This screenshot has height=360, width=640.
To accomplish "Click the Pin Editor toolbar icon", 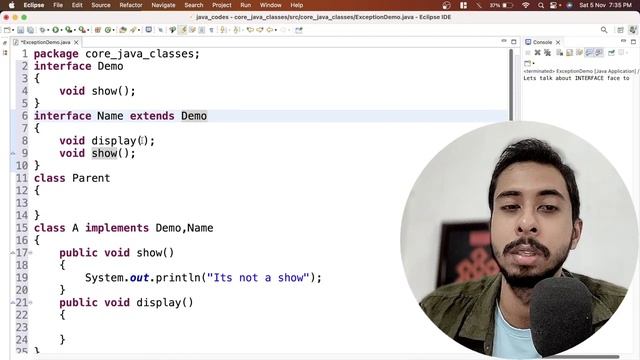I will coord(299,30).
